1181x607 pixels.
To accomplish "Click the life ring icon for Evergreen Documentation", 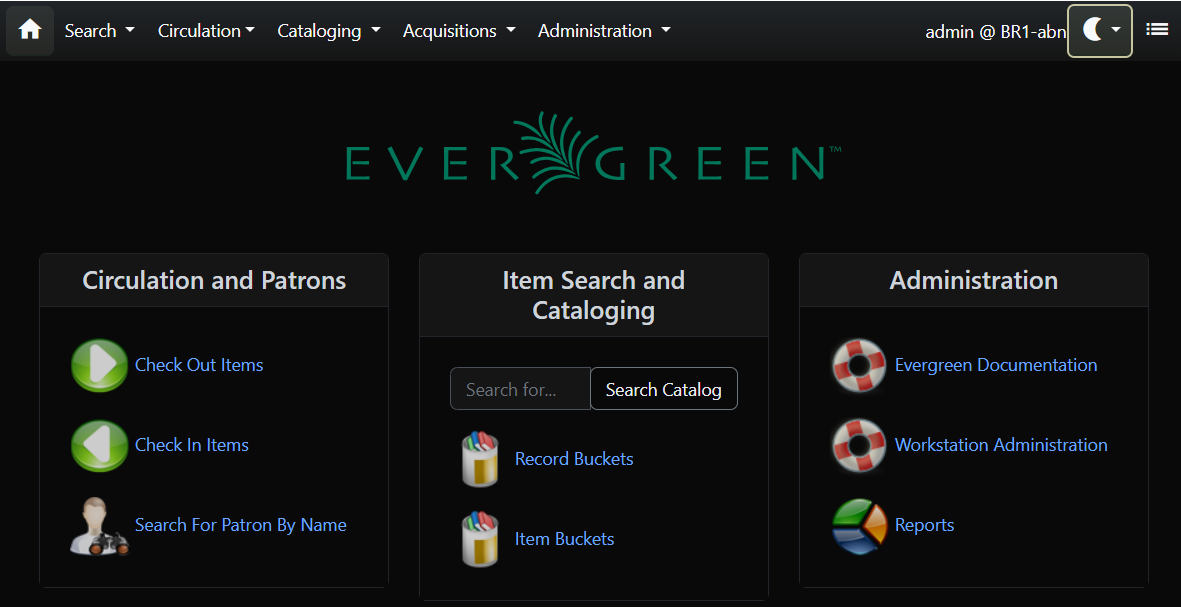I will (859, 364).
